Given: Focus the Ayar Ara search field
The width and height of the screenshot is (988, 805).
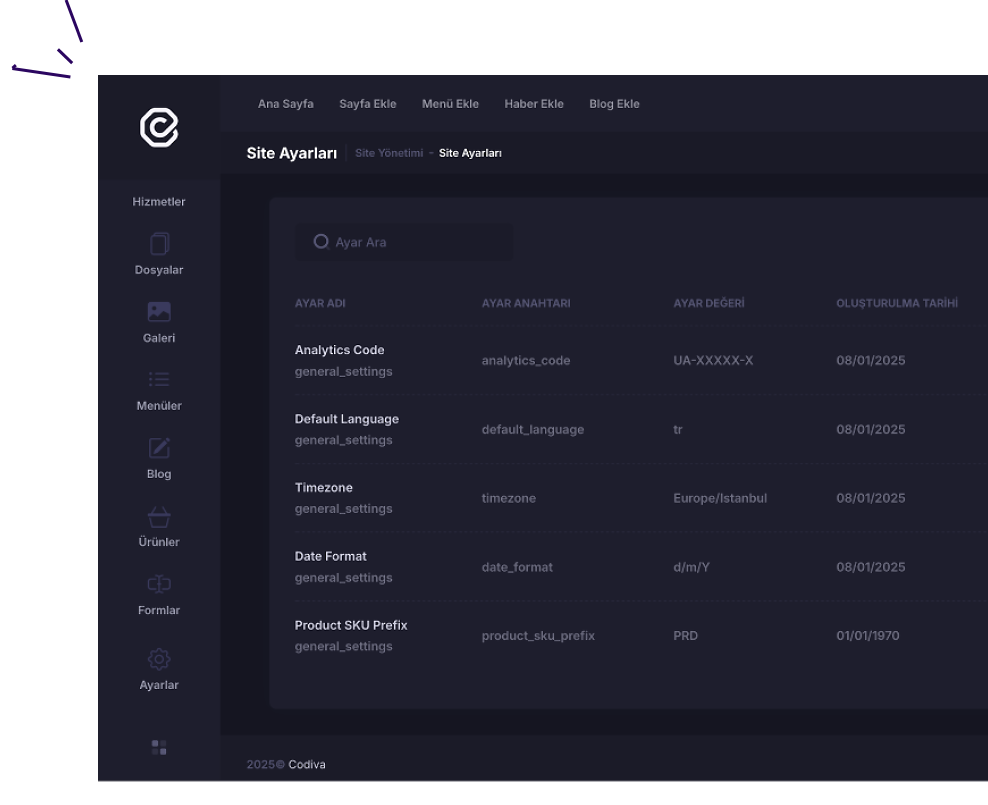Looking at the screenshot, I should coord(404,242).
